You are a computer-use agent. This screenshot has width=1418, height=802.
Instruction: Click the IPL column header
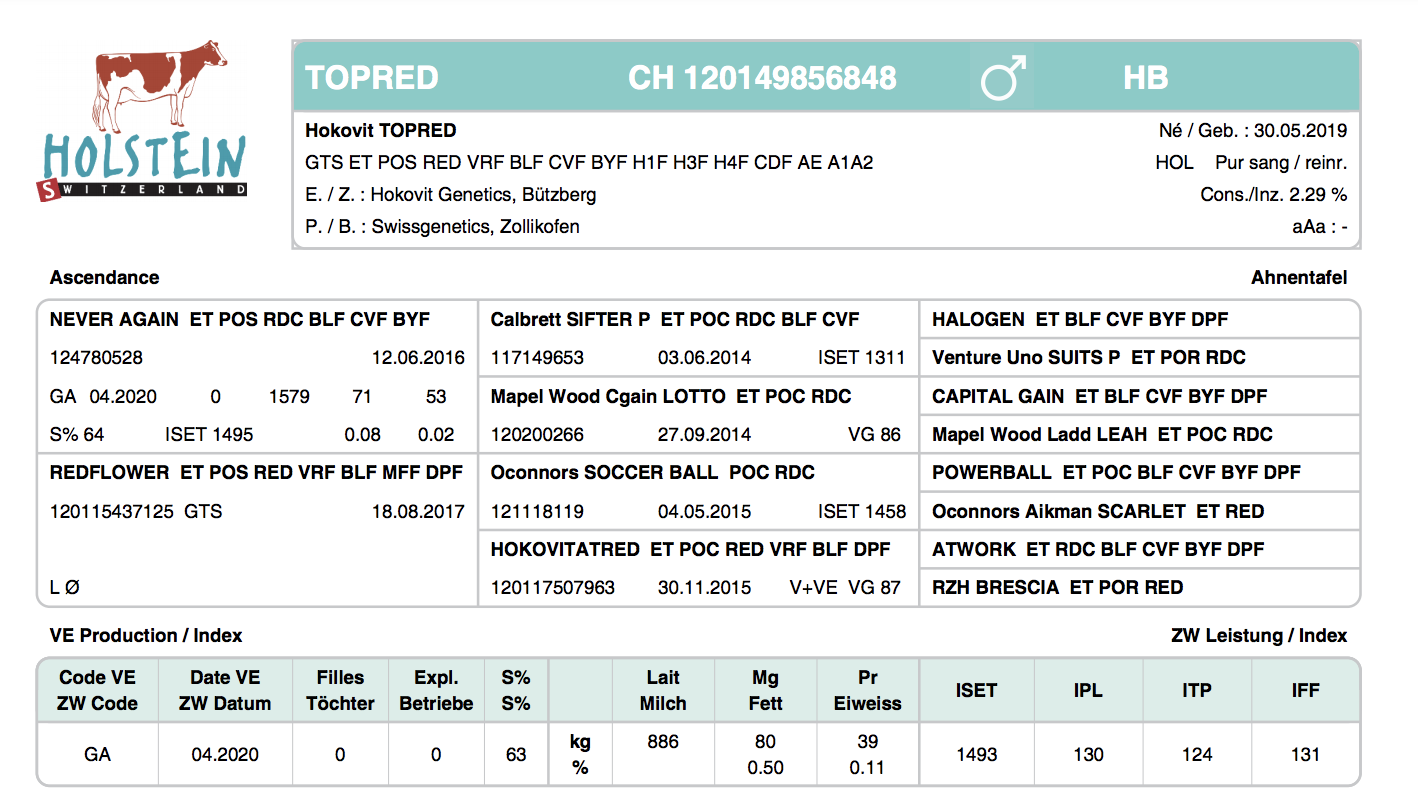[x=1088, y=690]
